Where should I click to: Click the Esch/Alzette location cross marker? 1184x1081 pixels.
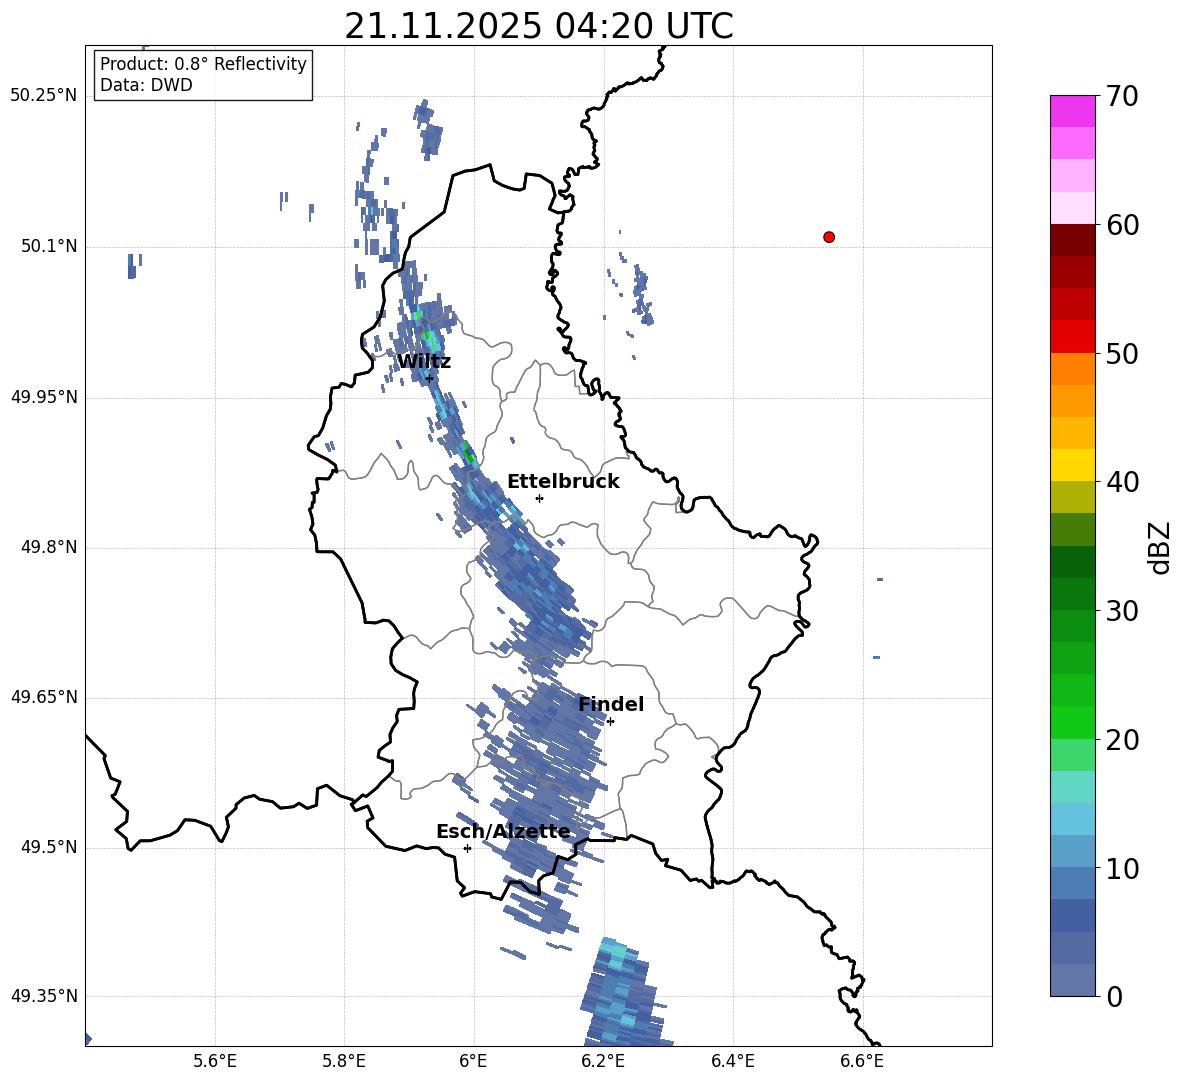coord(467,848)
